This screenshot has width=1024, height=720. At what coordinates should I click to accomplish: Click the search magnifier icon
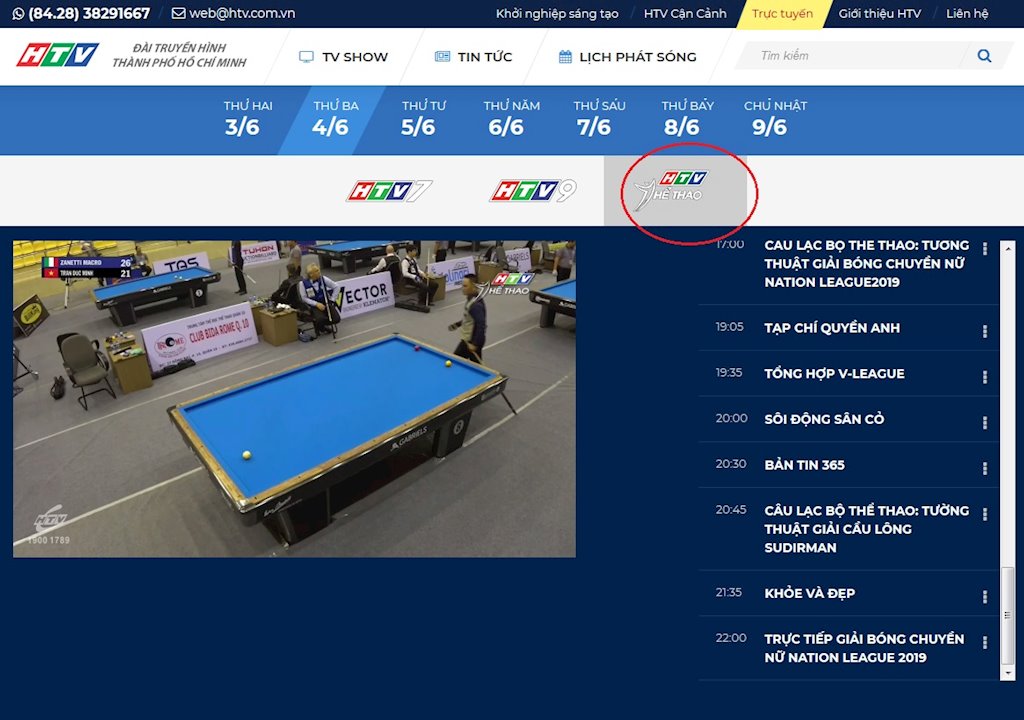click(x=985, y=57)
